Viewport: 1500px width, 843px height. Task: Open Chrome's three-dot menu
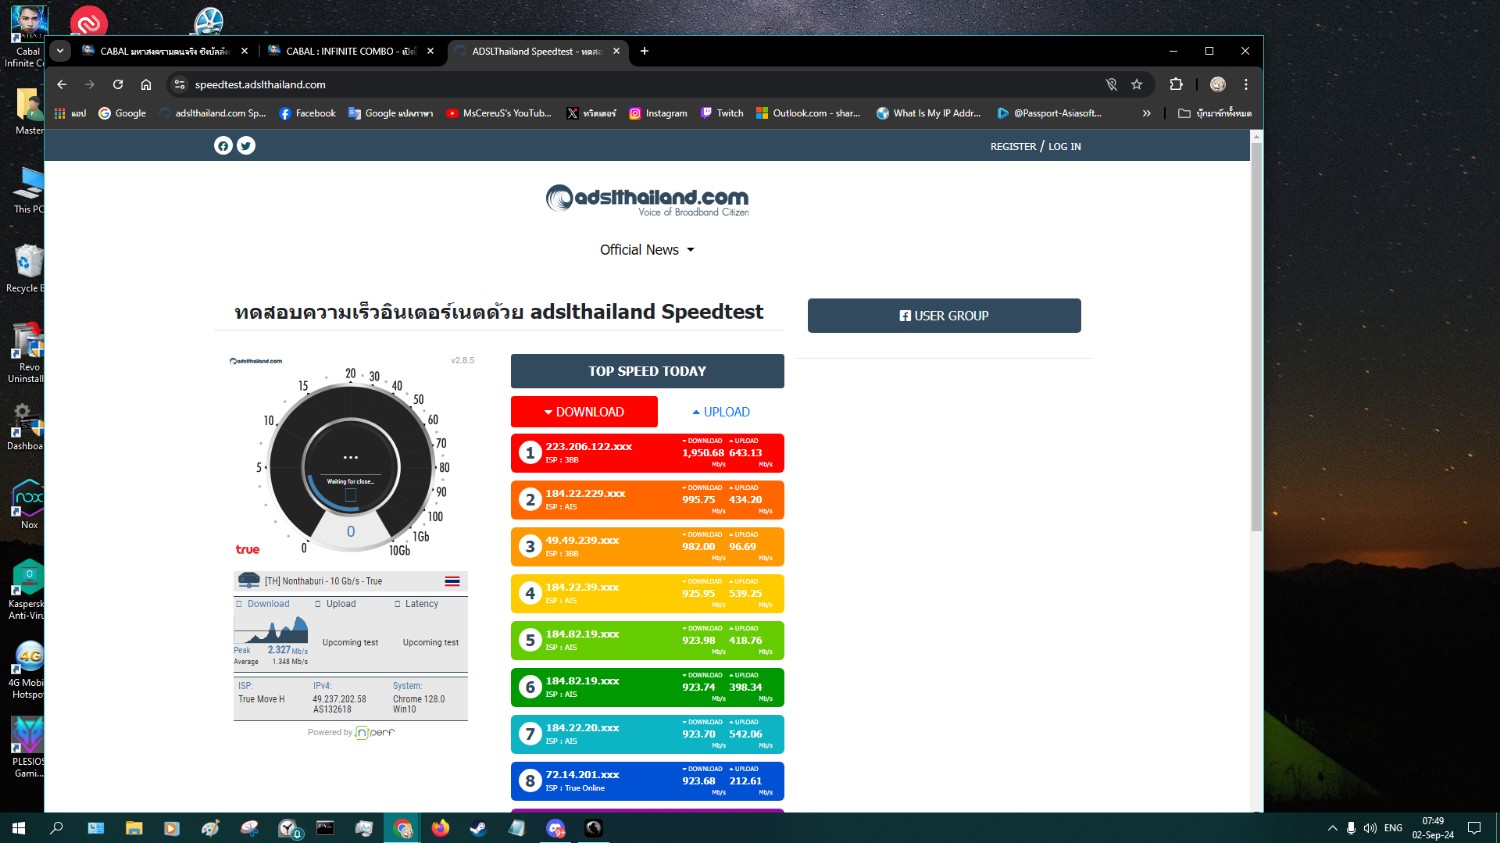coord(1246,85)
